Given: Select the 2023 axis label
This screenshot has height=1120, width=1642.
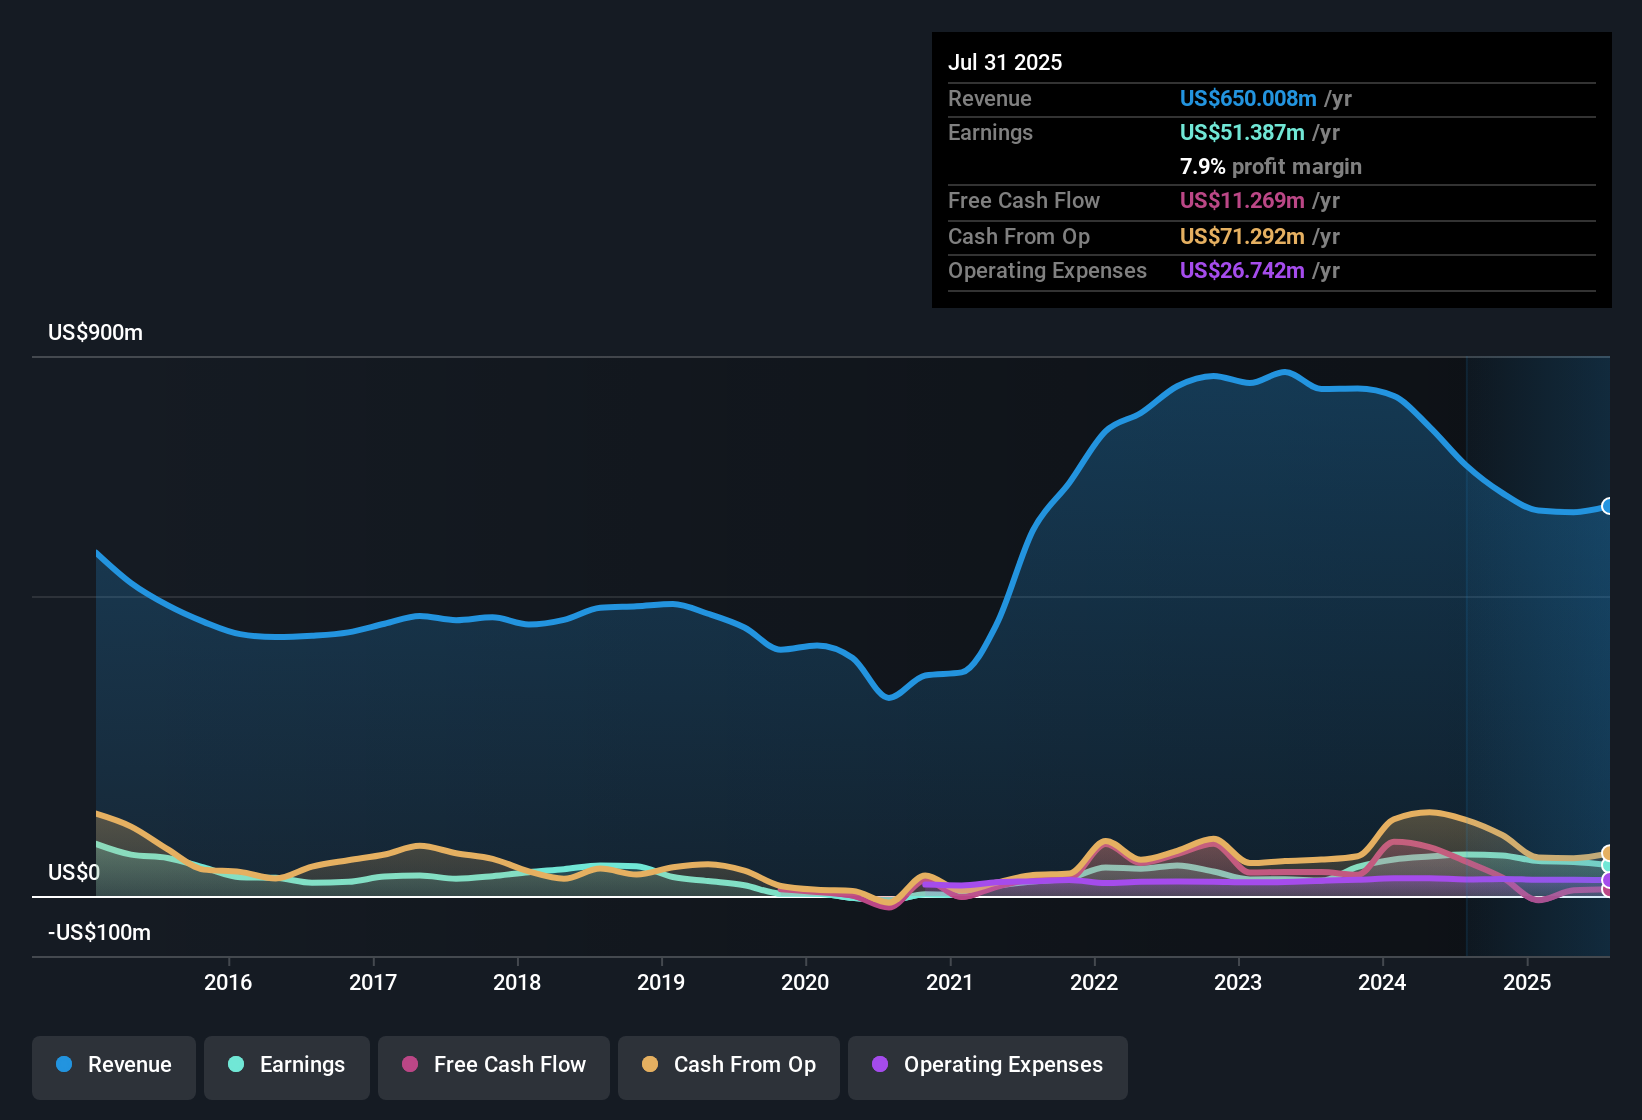Looking at the screenshot, I should coord(1239,982).
